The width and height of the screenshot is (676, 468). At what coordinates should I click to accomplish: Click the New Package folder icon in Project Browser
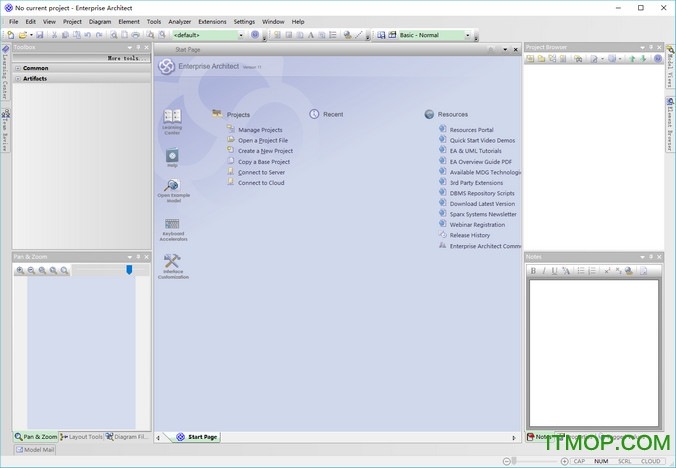[x=541, y=59]
